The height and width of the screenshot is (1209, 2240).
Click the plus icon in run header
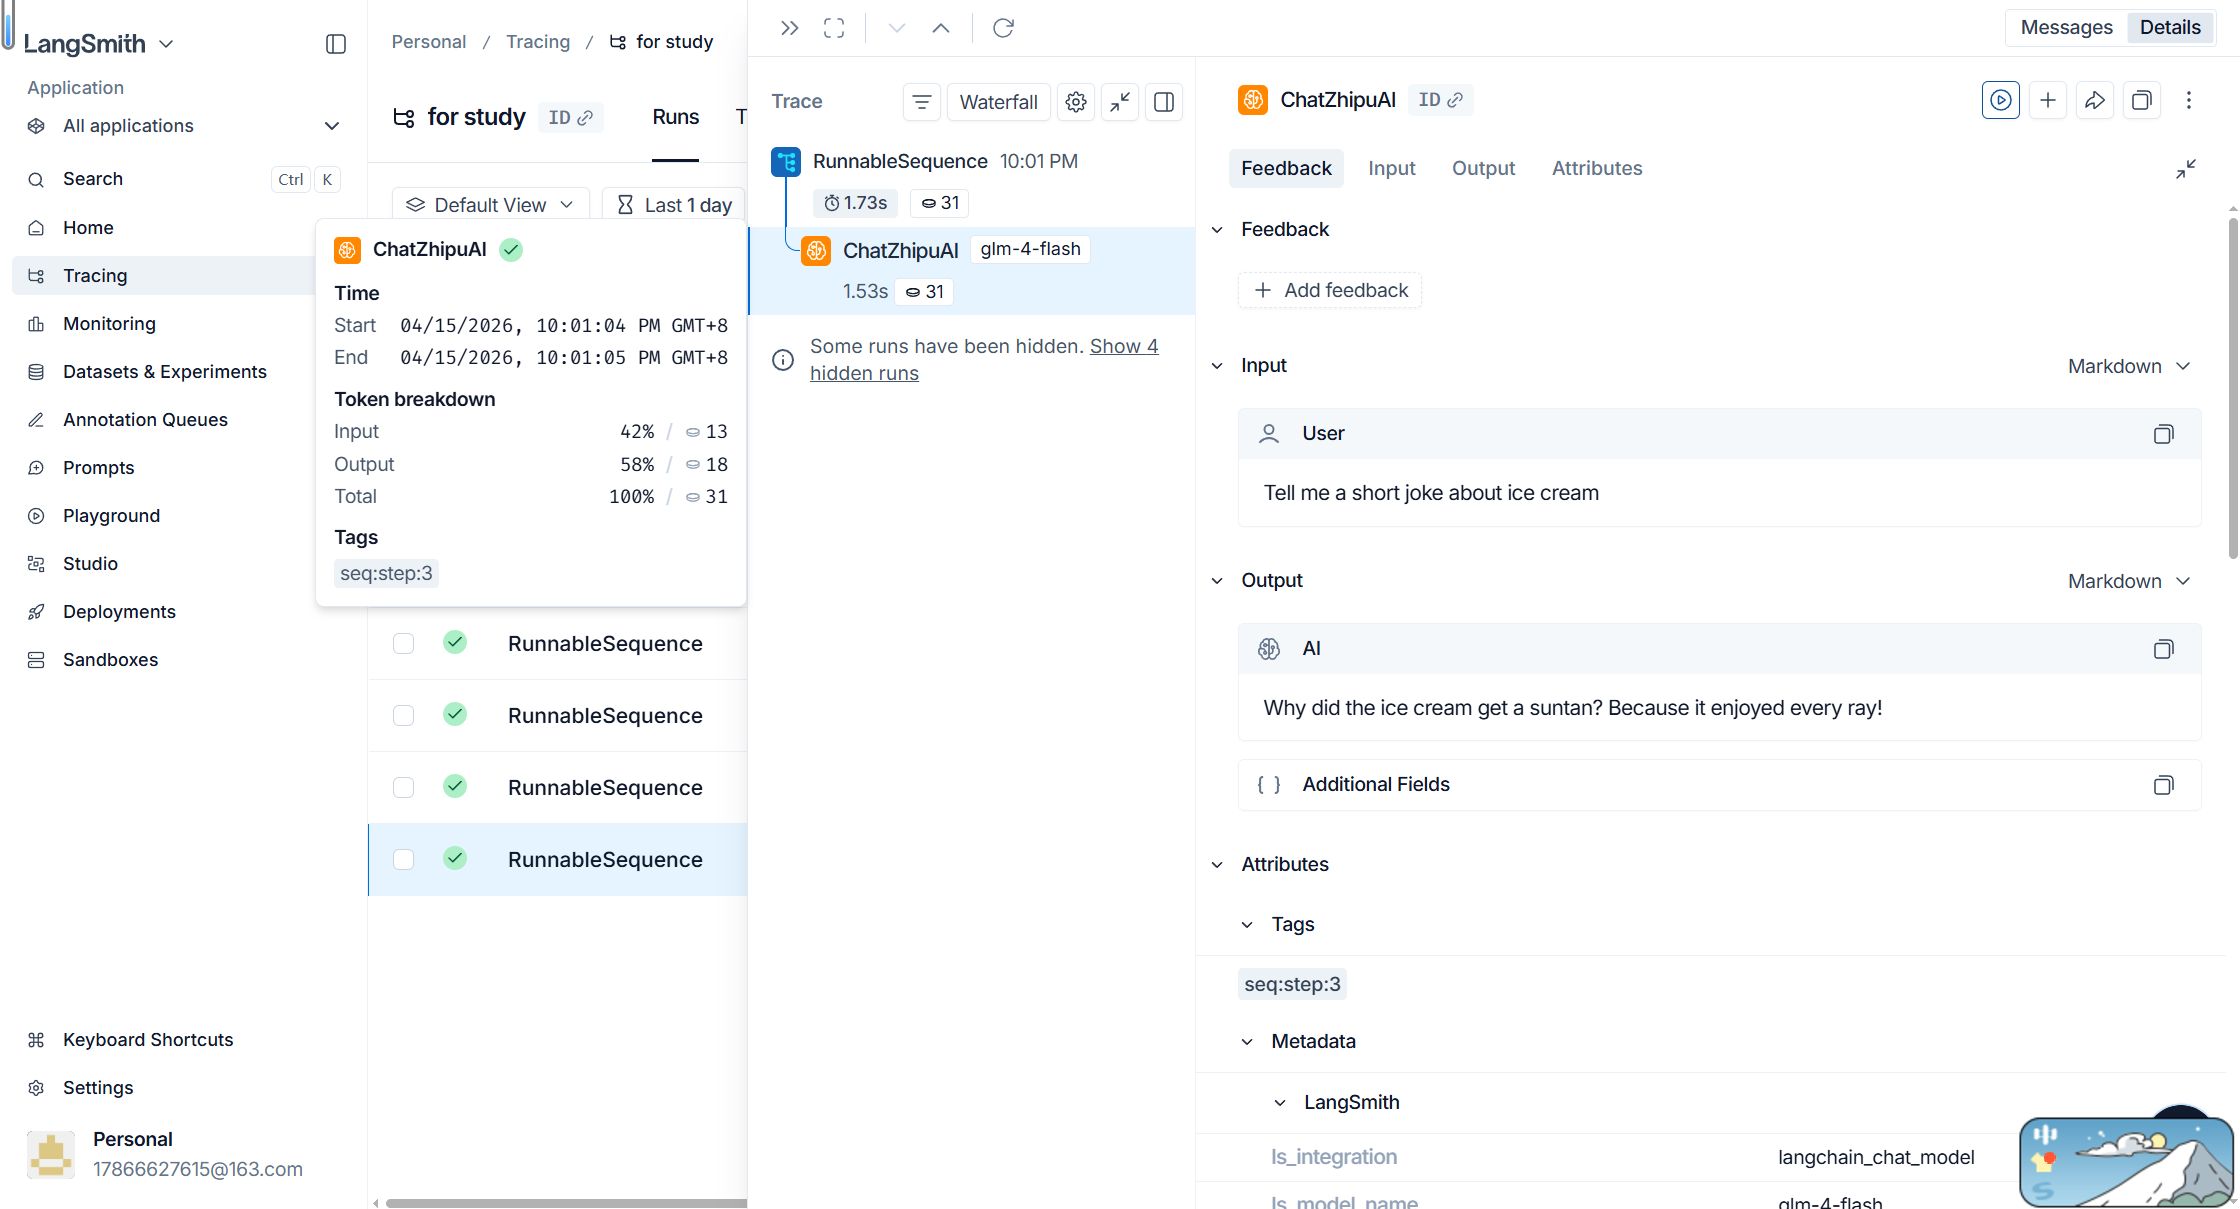pyautogui.click(x=2048, y=100)
